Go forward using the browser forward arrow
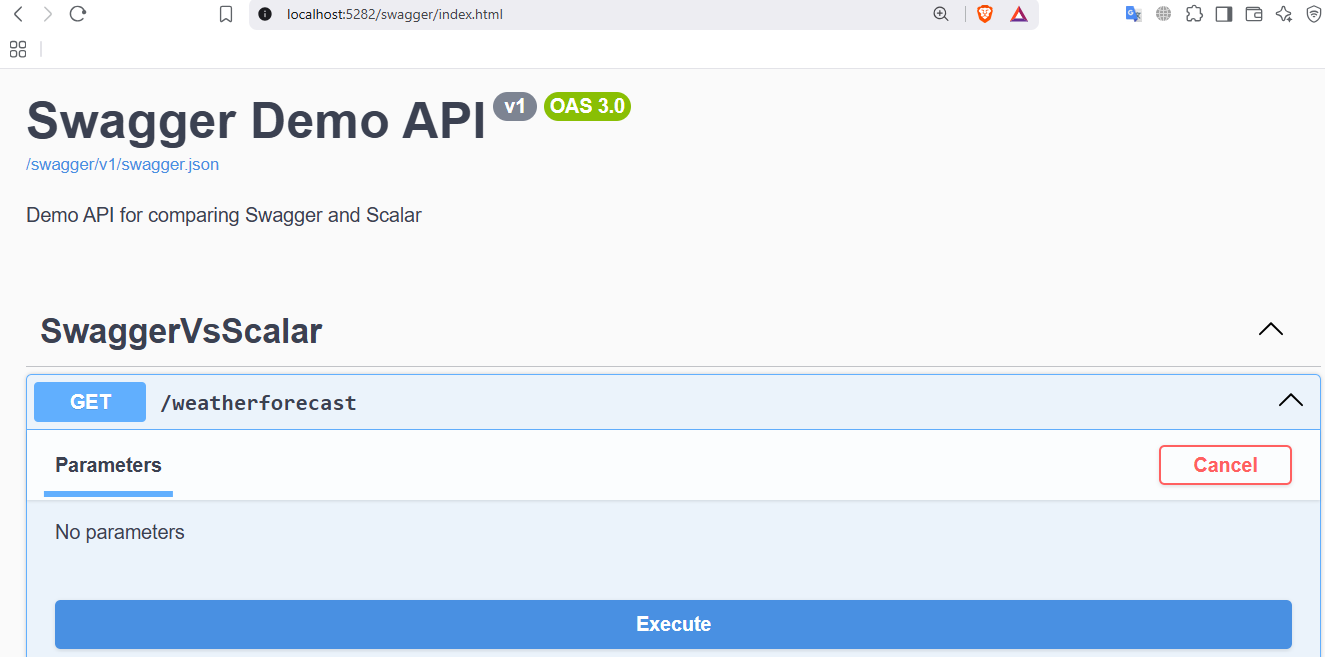Viewport: 1325px width, 657px height. point(48,14)
